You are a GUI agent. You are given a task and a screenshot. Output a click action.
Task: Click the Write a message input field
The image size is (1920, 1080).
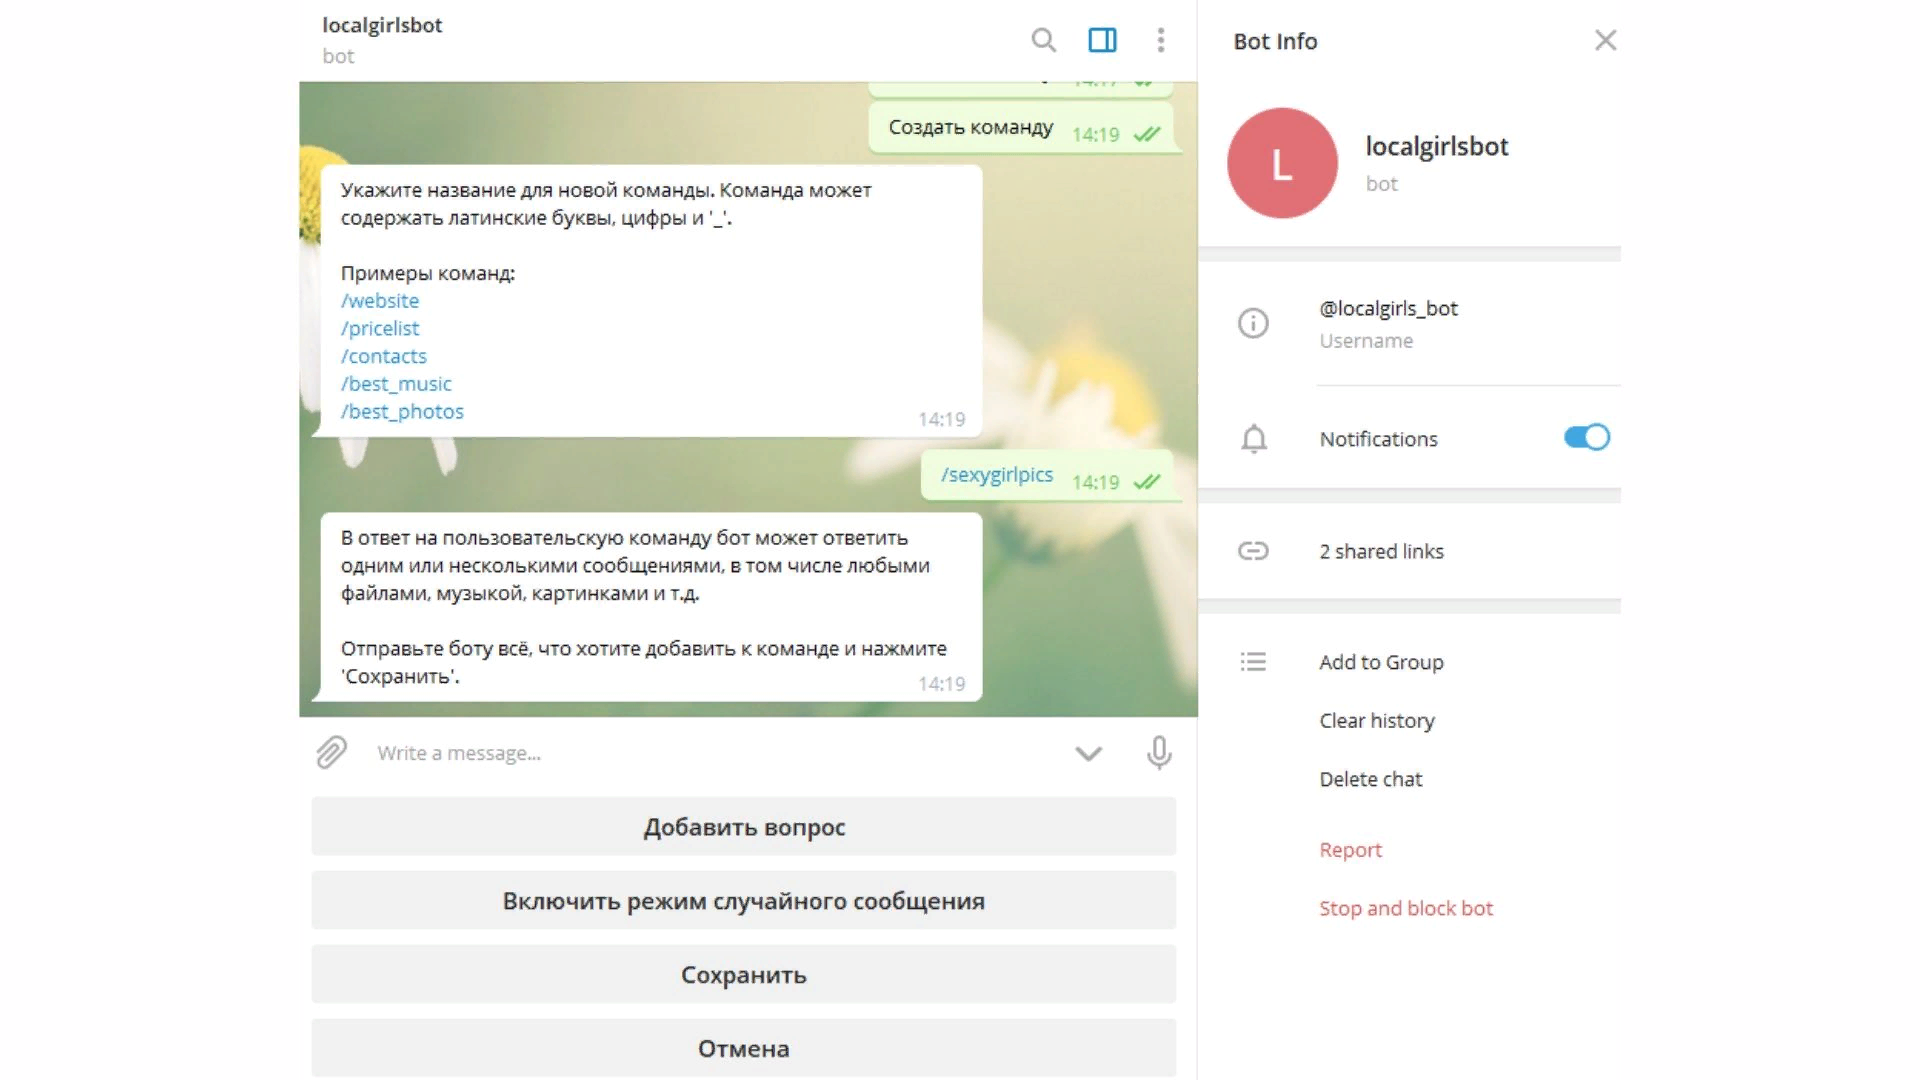pyautogui.click(x=700, y=753)
